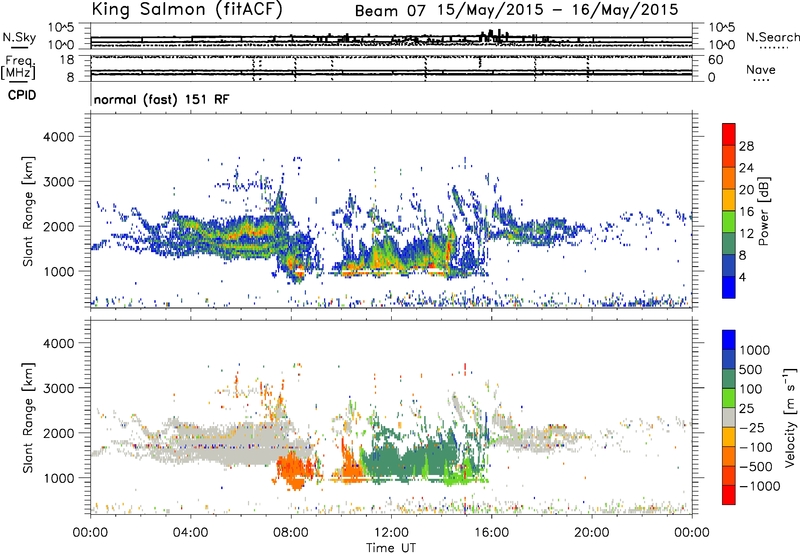
Task: Click the 16 label on the power colorbar
Action: [x=746, y=212]
